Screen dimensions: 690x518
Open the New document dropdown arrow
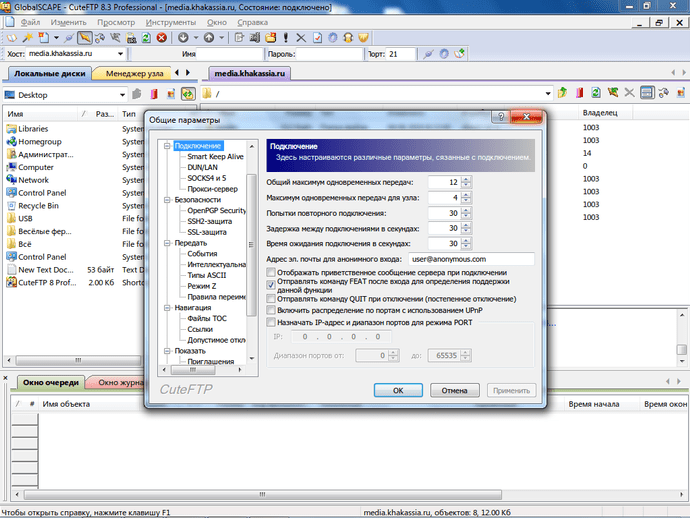[56, 38]
